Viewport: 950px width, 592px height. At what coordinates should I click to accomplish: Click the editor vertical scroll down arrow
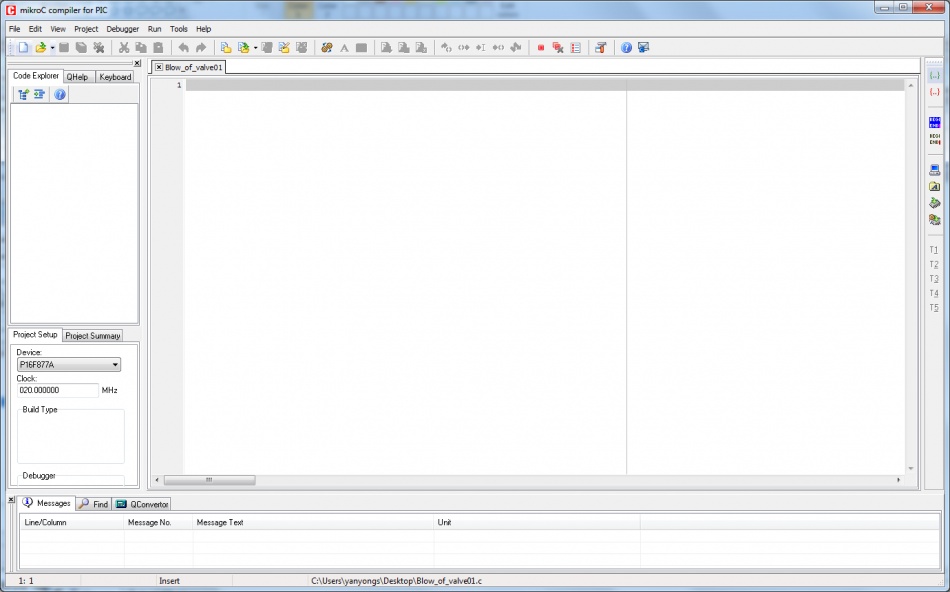tap(911, 468)
